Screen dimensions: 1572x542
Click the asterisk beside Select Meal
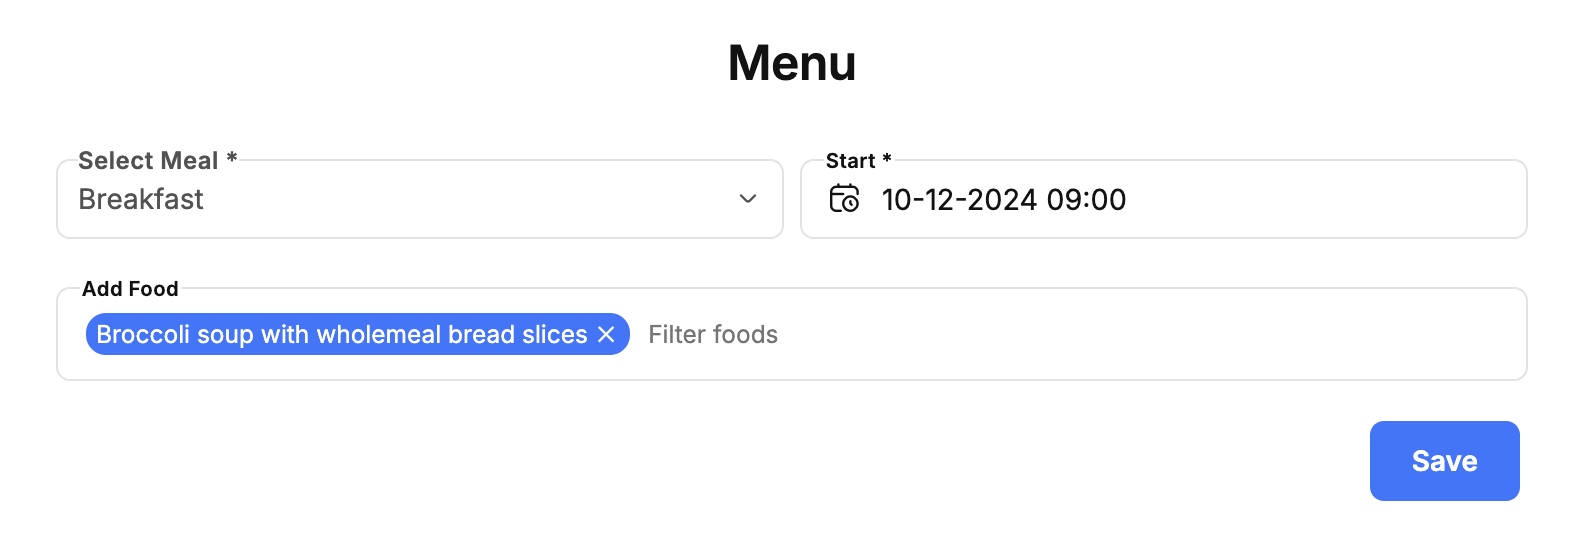pos(232,158)
